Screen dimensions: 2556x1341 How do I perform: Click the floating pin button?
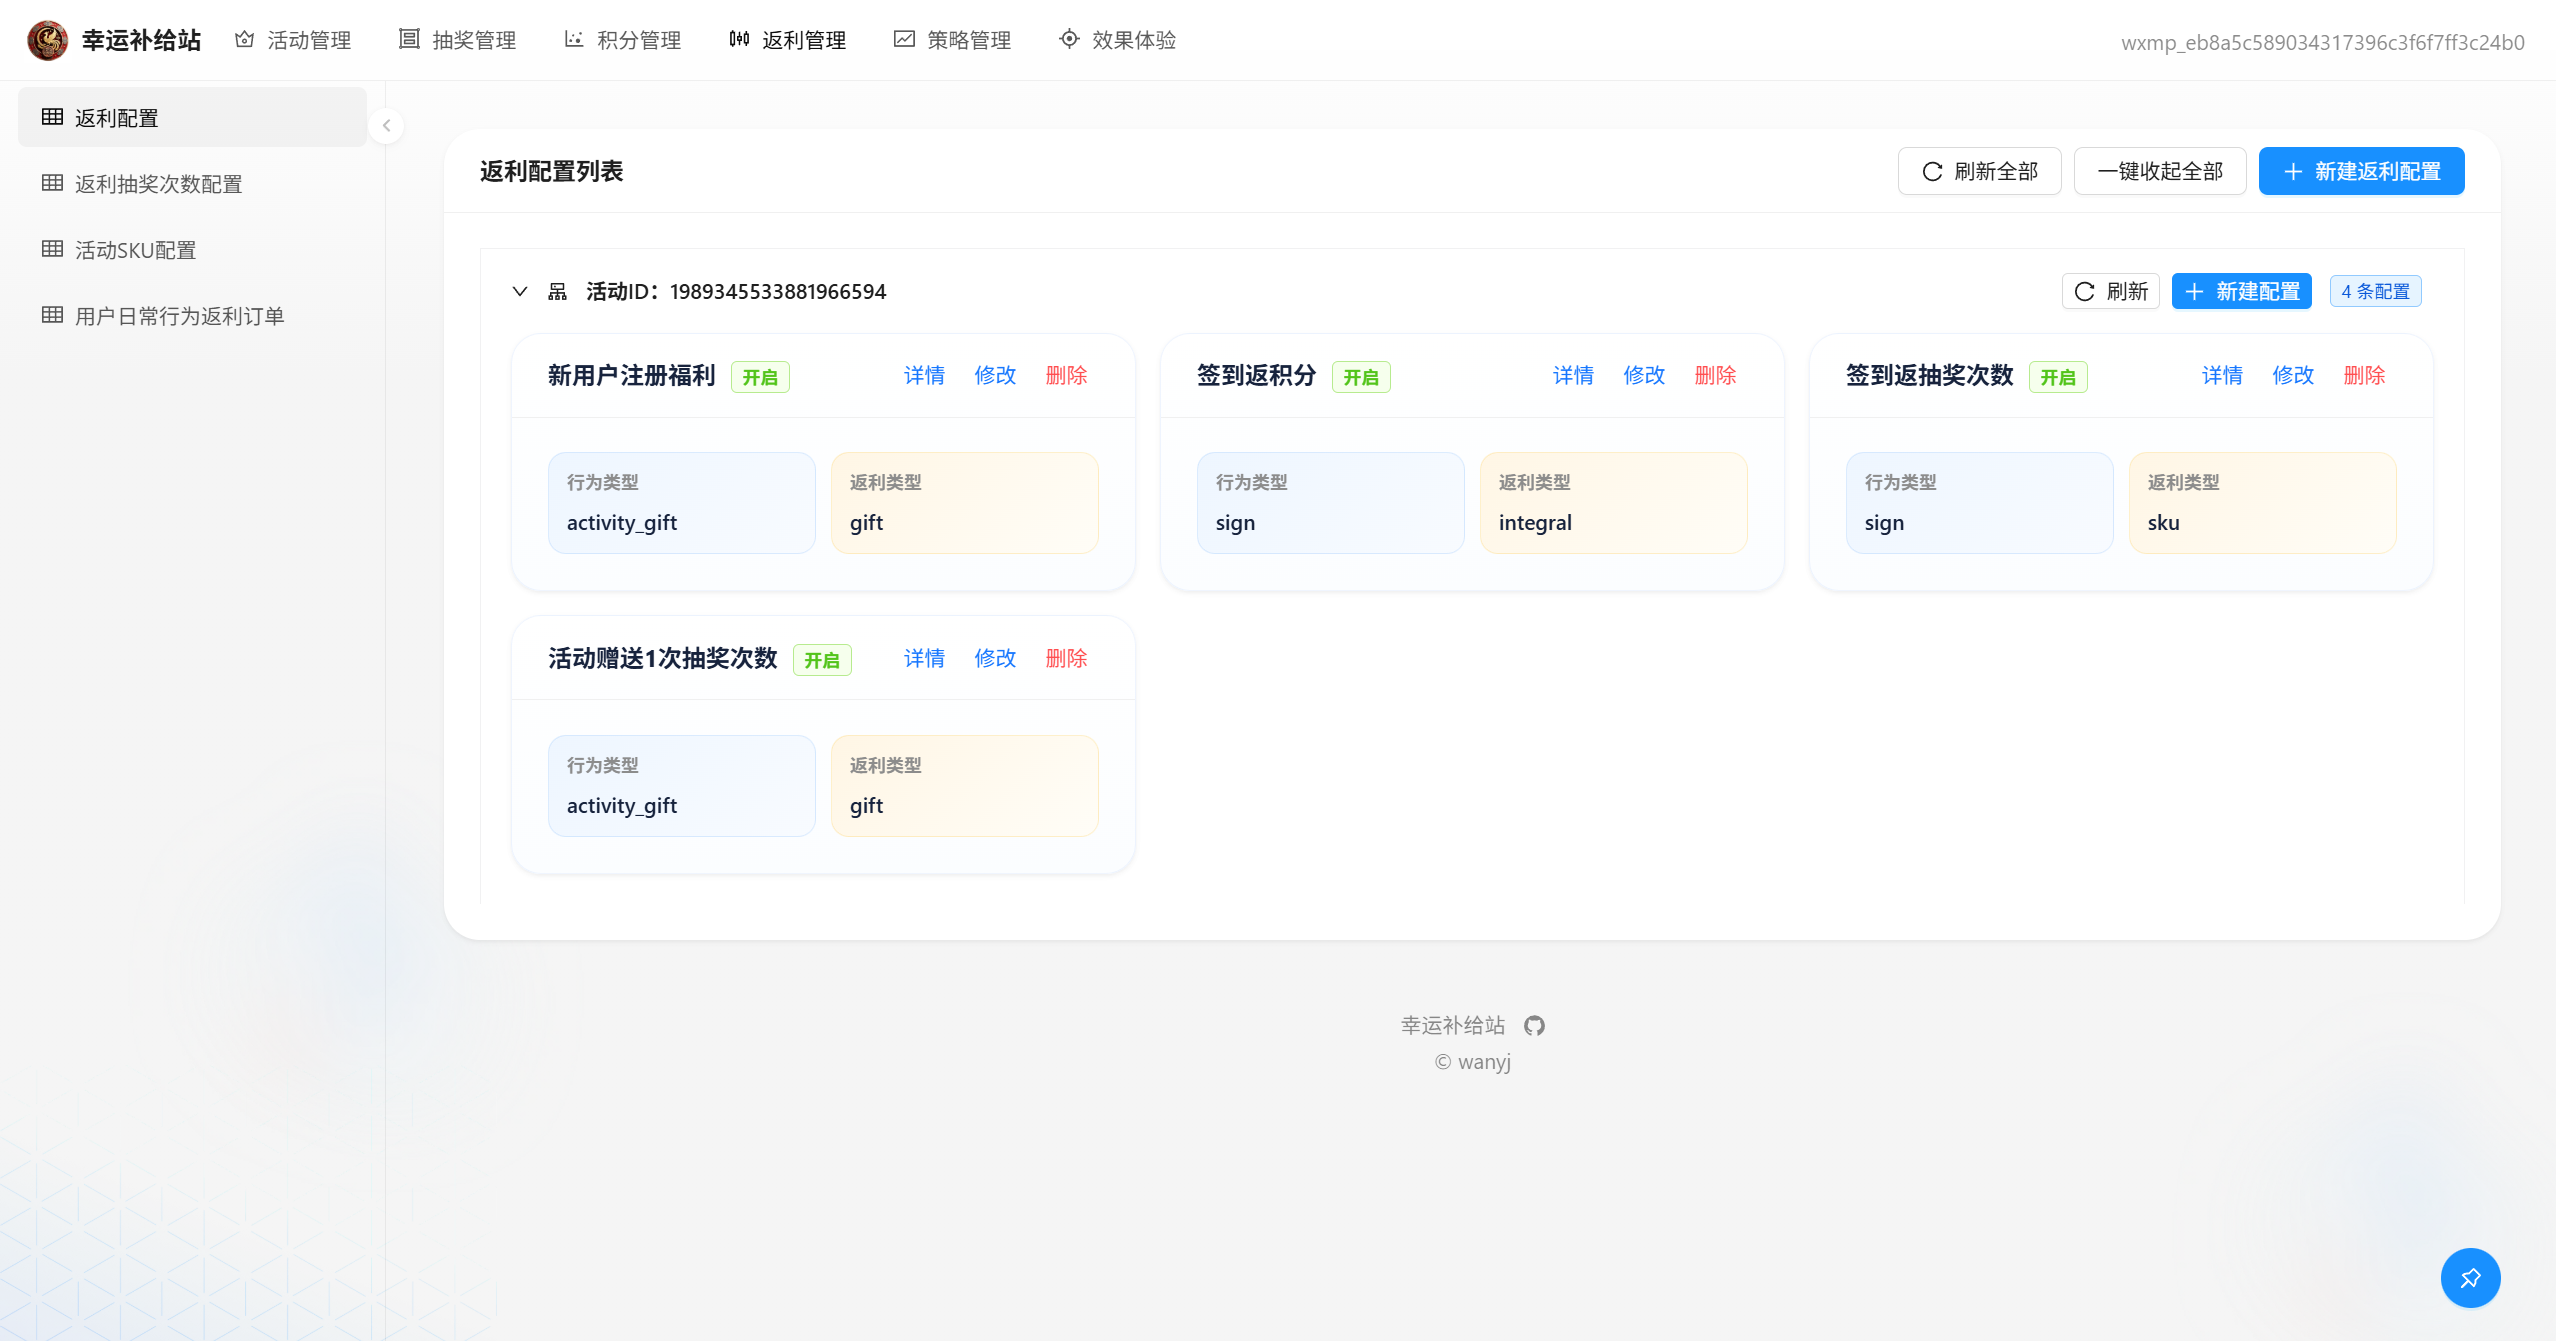pos(2470,1278)
